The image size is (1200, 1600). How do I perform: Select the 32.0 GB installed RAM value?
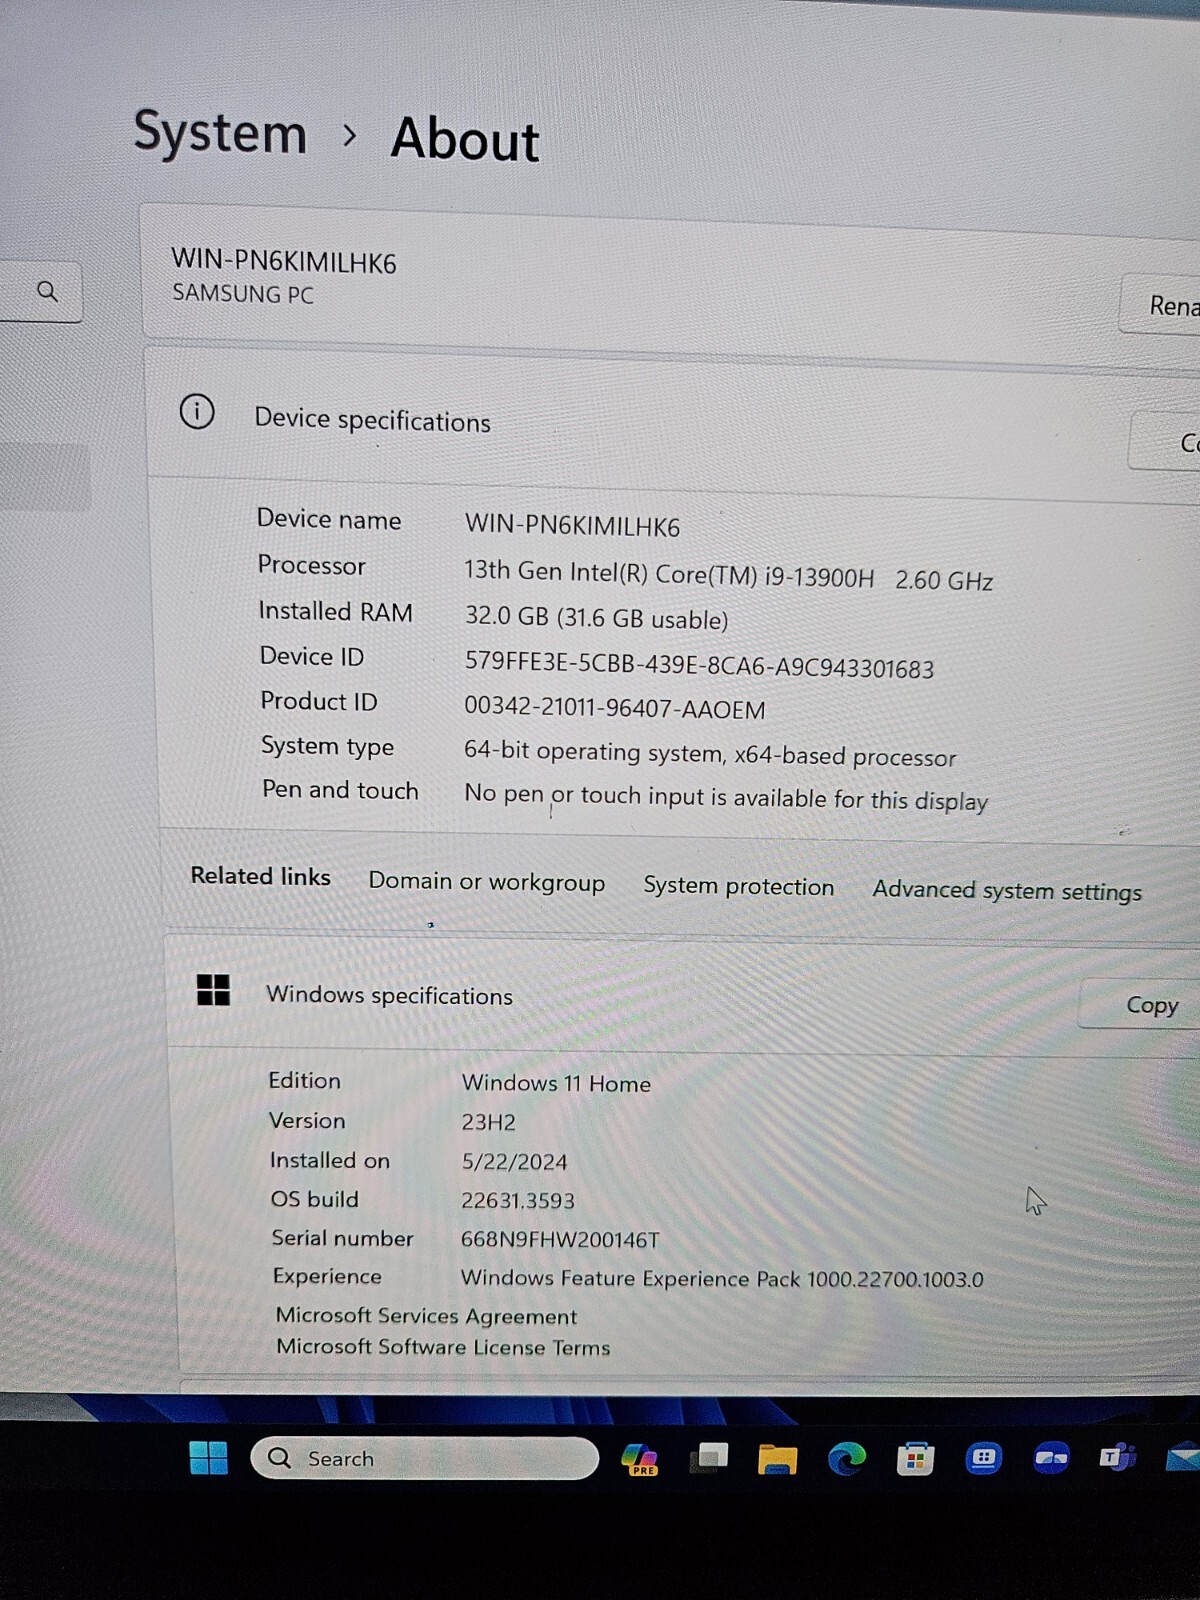pos(596,618)
